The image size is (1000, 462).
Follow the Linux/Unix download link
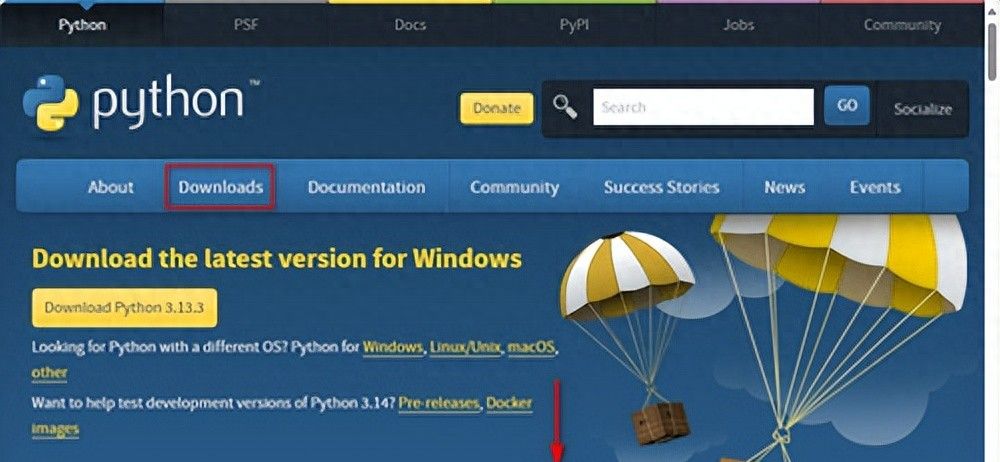[x=467, y=348]
